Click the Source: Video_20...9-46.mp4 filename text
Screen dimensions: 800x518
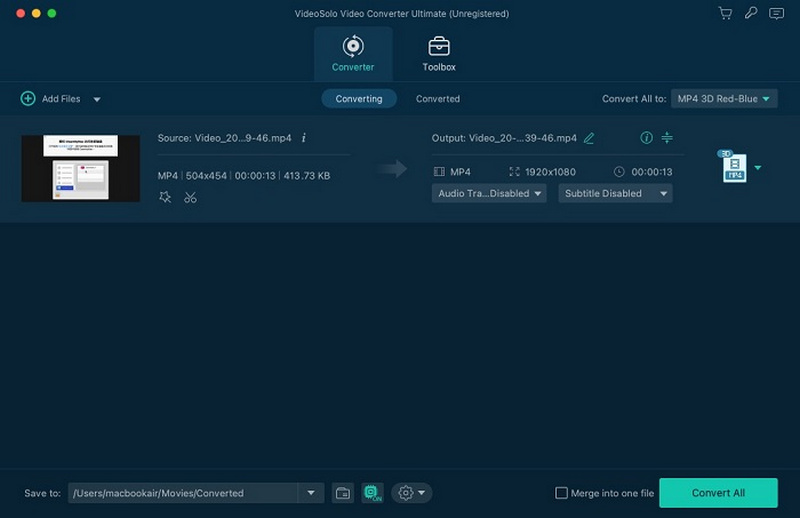tap(224, 138)
